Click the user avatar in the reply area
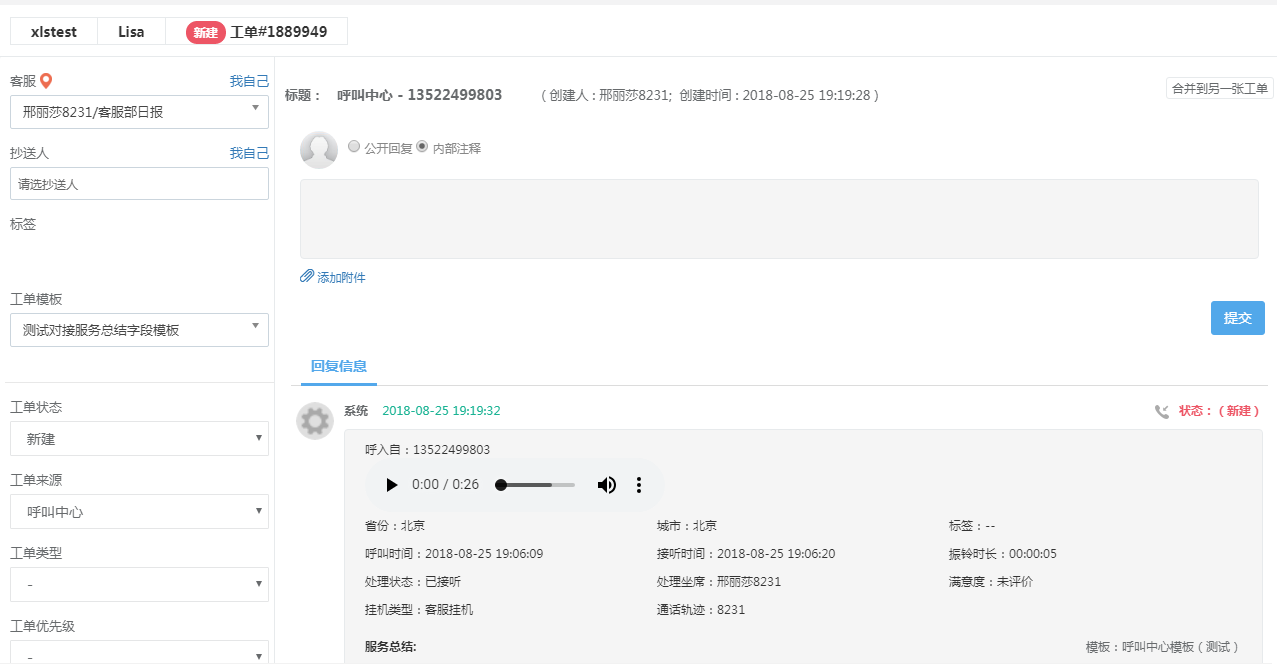1277x664 pixels. [319, 150]
